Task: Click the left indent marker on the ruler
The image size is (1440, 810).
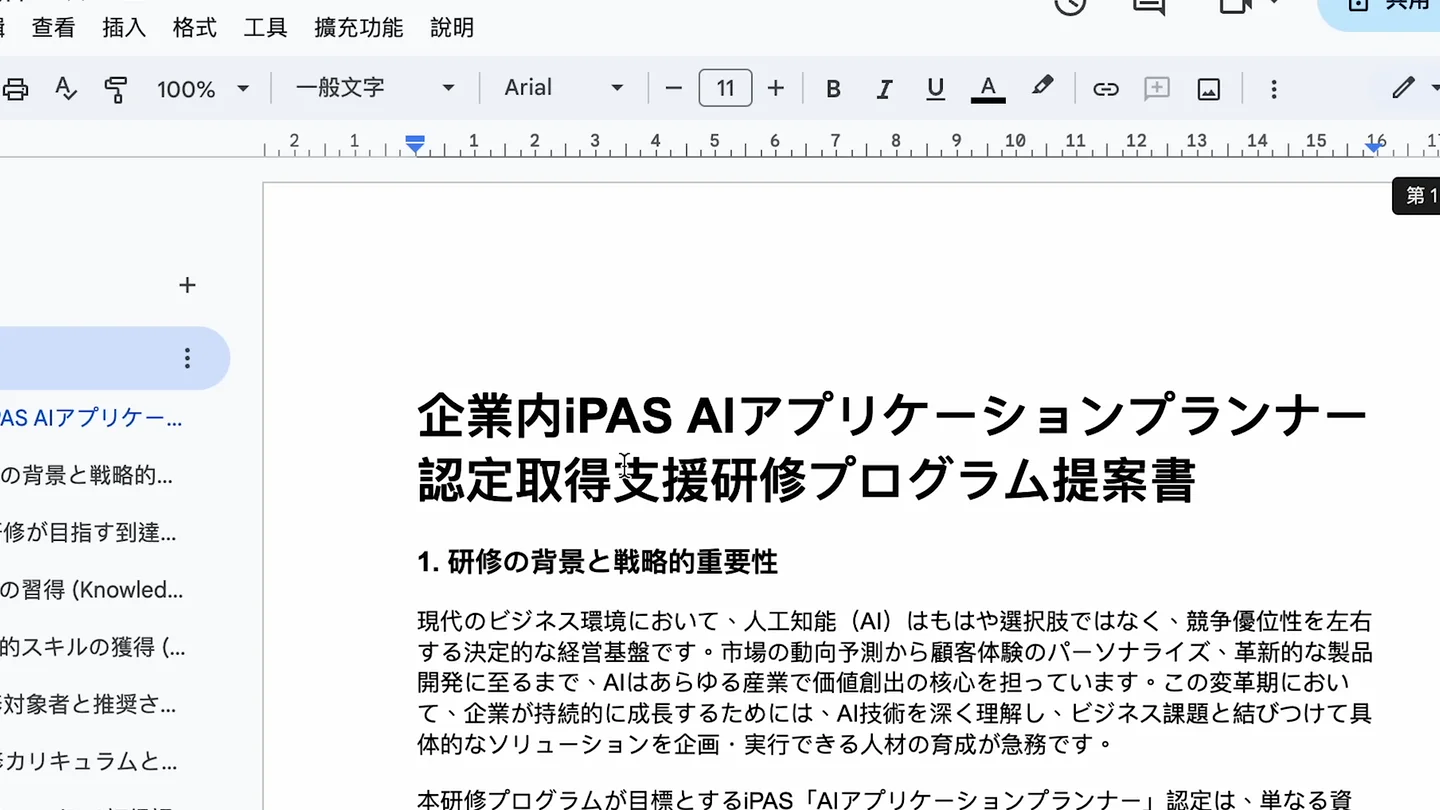Action: point(415,144)
